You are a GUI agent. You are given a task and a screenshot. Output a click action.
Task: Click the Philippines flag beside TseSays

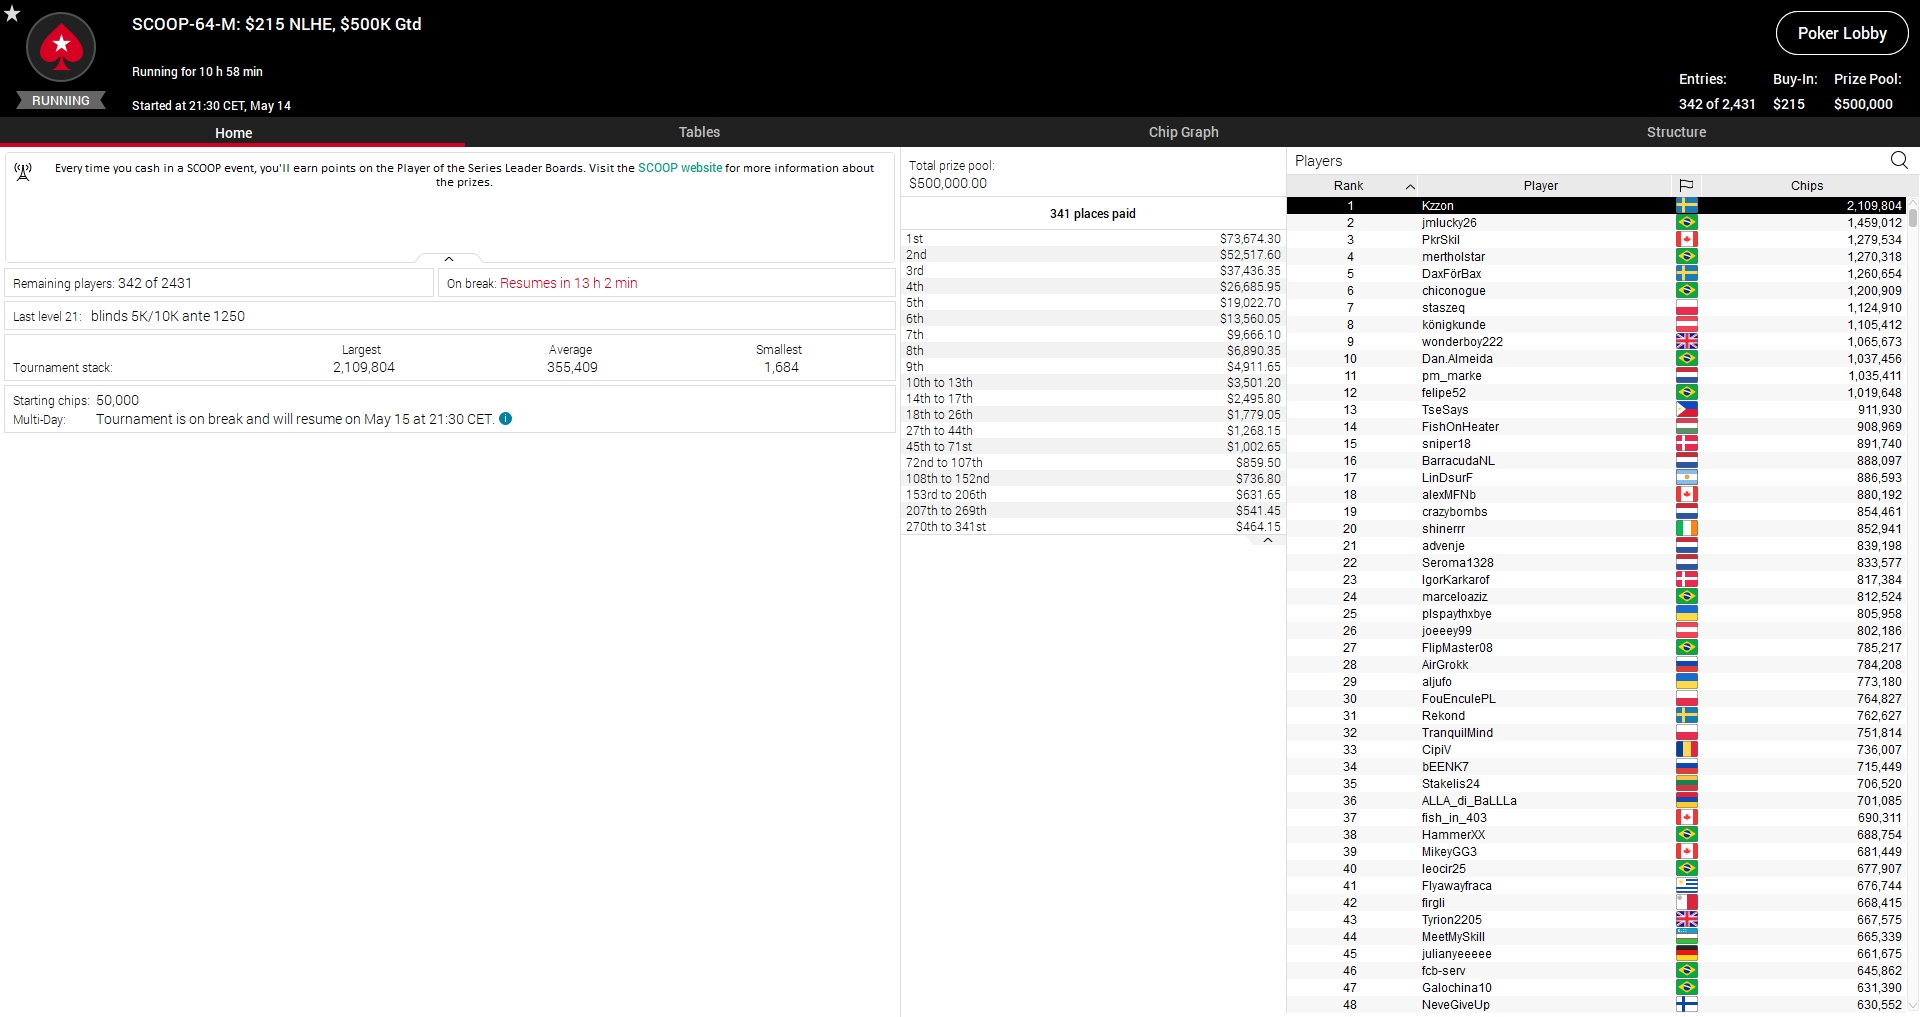(x=1687, y=410)
